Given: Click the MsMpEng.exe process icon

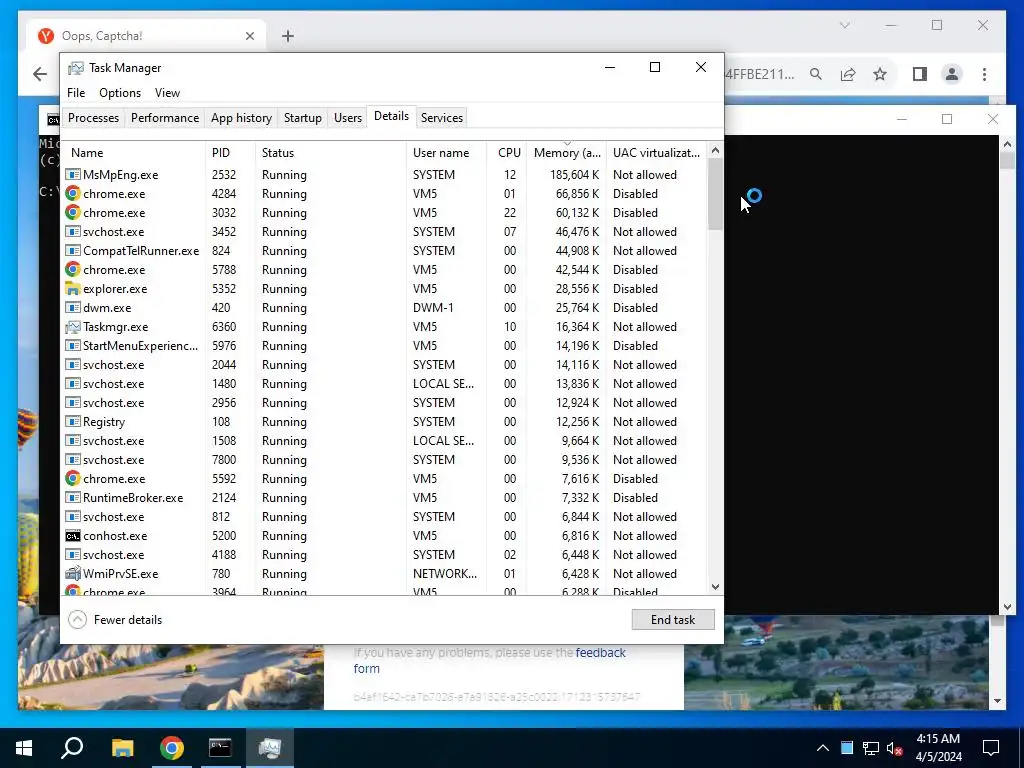Looking at the screenshot, I should [x=73, y=175].
